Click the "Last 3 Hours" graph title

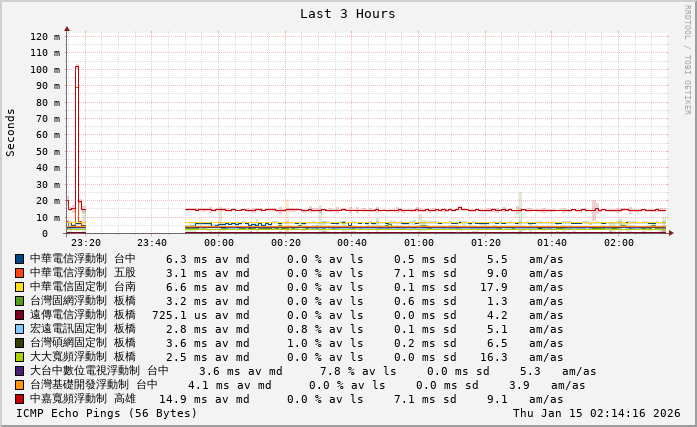(x=347, y=14)
